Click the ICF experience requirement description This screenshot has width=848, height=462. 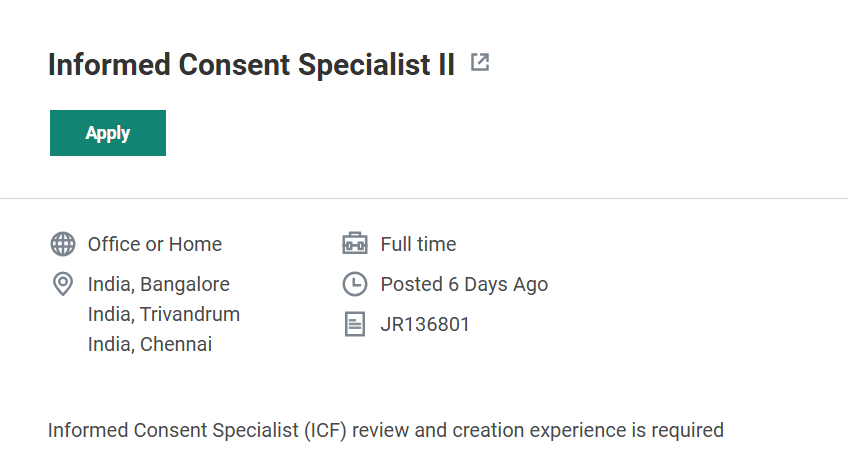click(385, 431)
